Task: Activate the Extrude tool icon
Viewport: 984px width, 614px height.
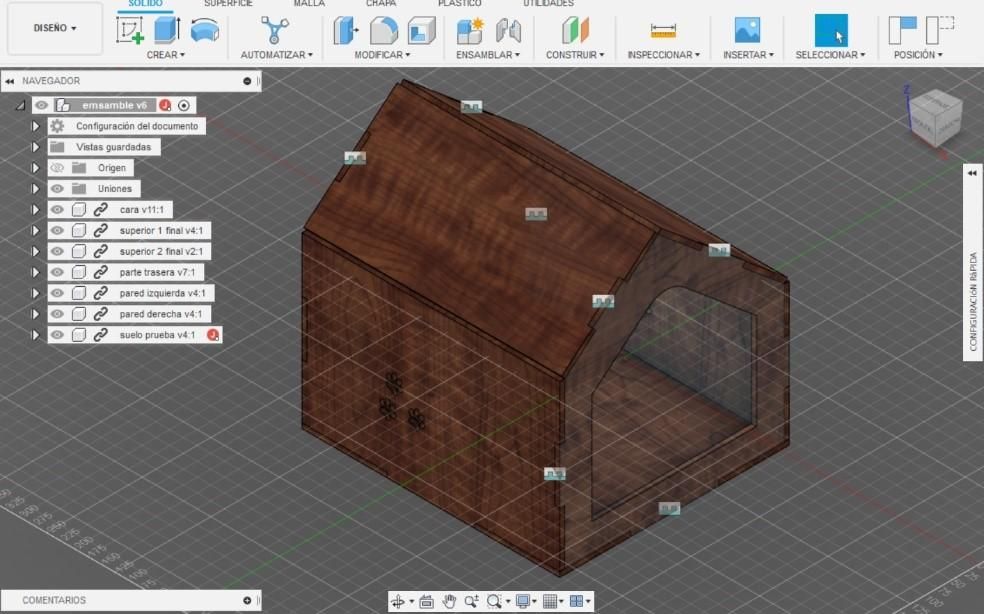Action: [167, 30]
